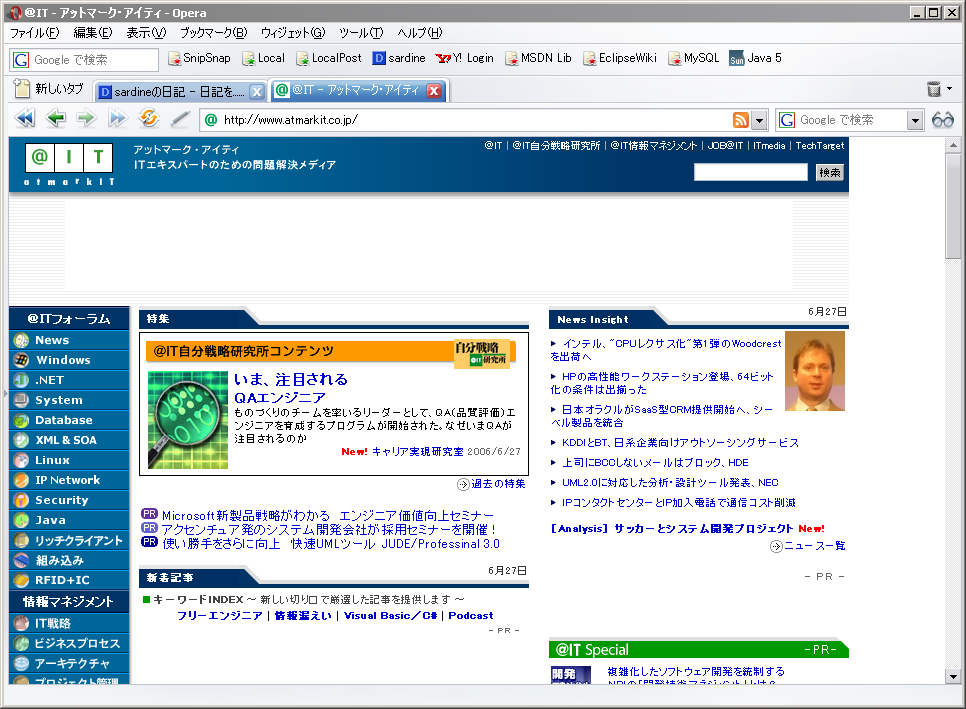The height and width of the screenshot is (709, 966).
Task: Click the Rewind navigation button
Action: pos(25,118)
